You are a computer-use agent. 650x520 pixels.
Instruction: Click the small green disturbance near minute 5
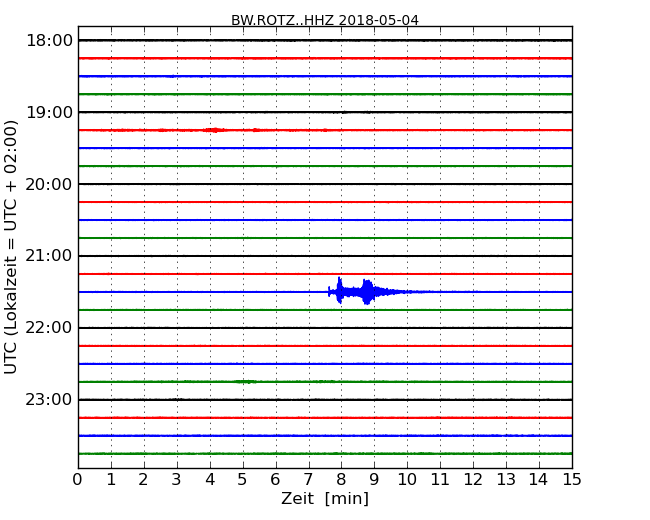245,381
